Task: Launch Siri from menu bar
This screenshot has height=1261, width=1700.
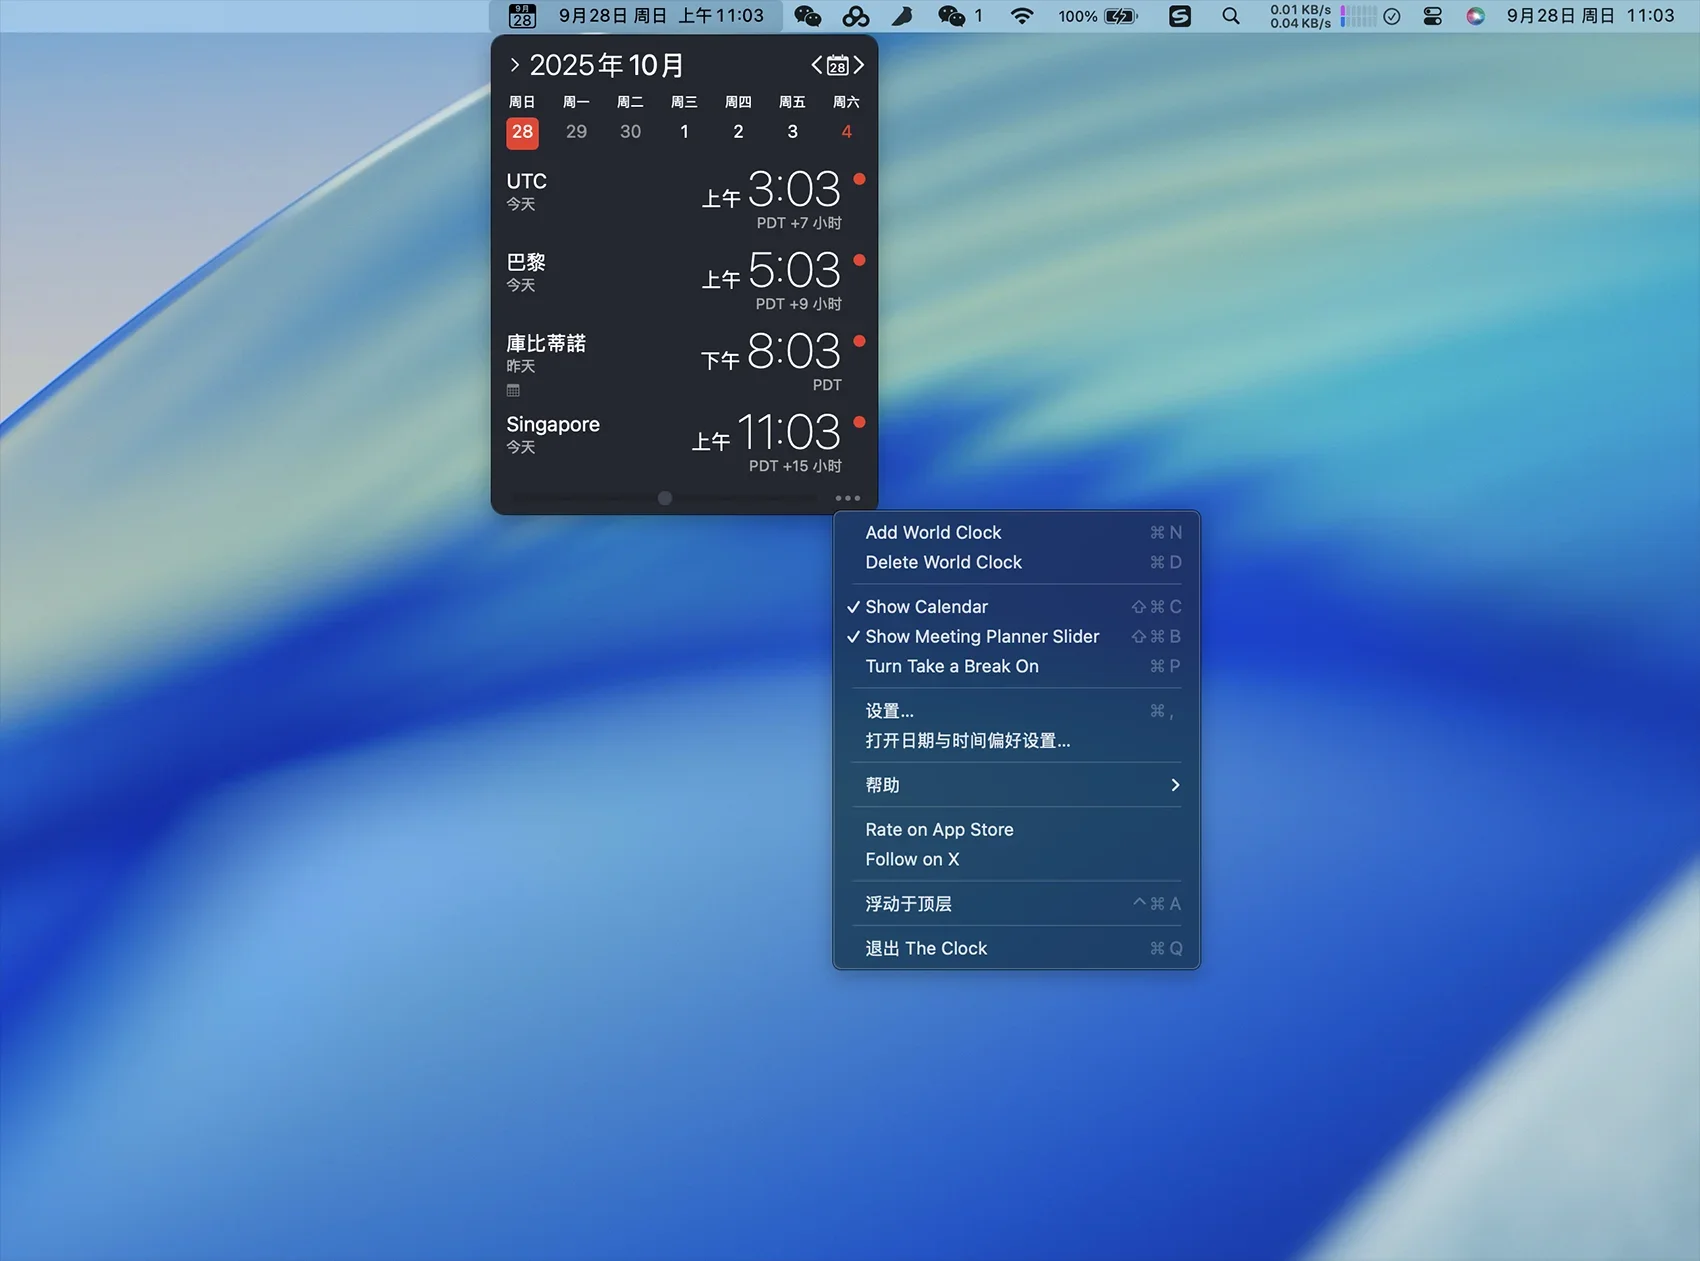Action: pos(1475,16)
